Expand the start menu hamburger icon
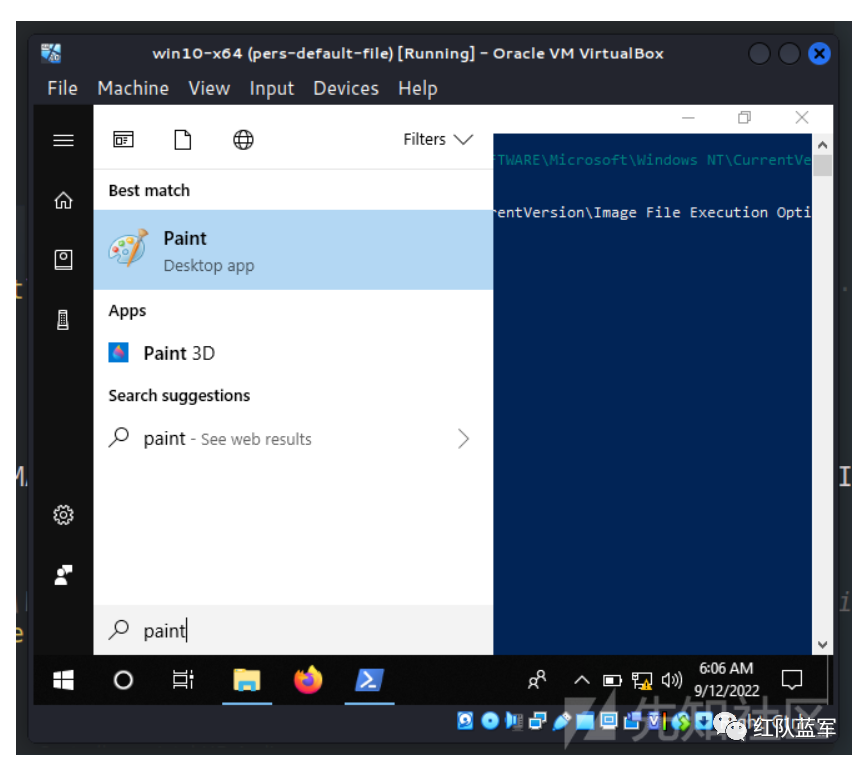865x766 pixels. click(x=63, y=140)
